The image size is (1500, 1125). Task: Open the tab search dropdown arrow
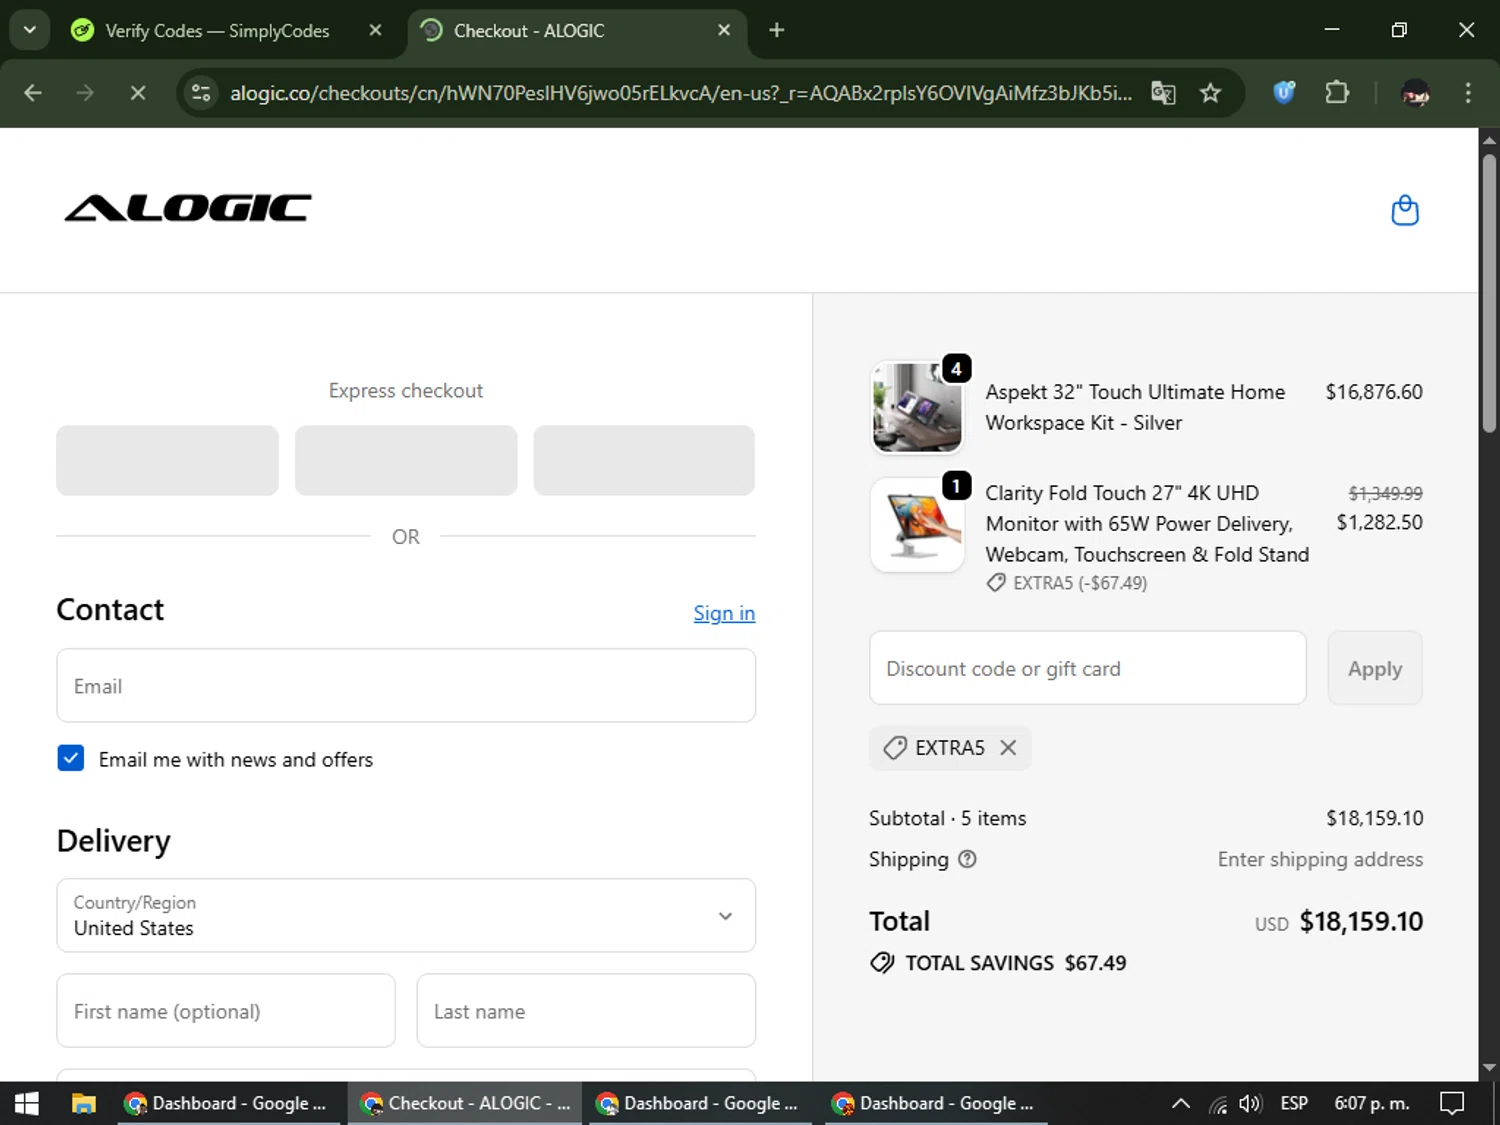point(30,30)
